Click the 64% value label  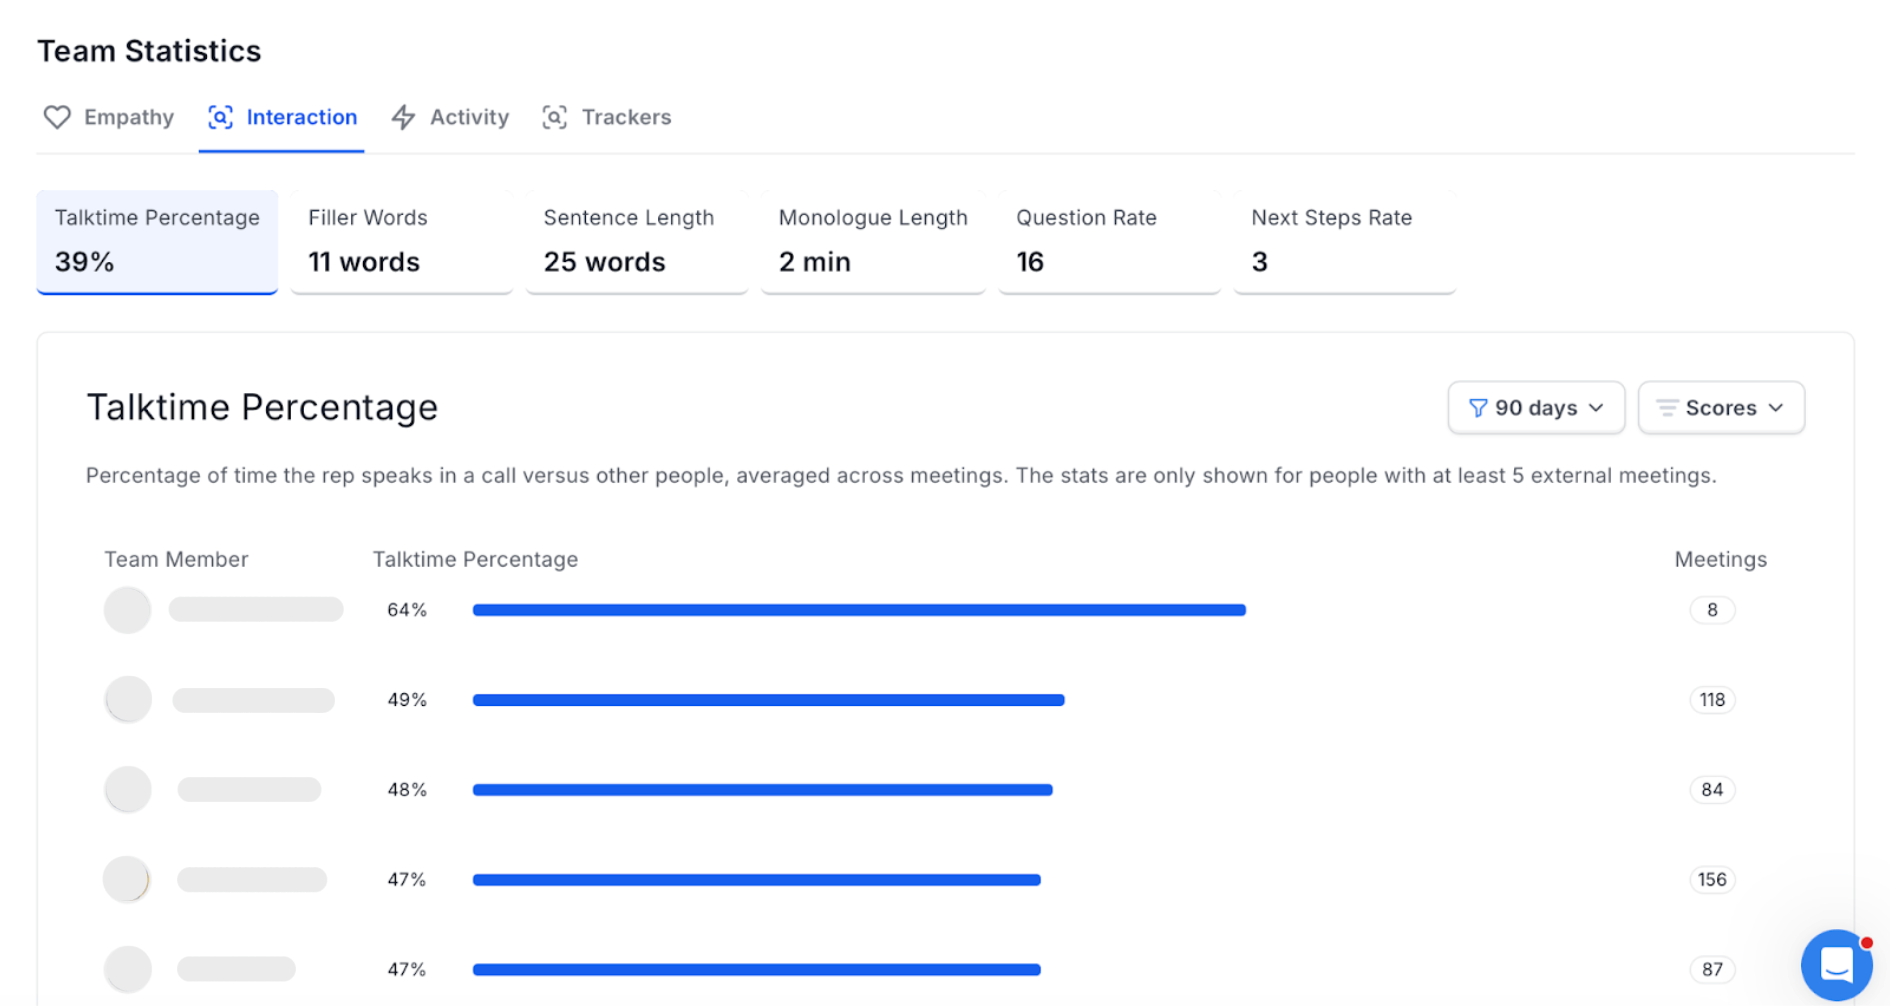click(x=407, y=610)
